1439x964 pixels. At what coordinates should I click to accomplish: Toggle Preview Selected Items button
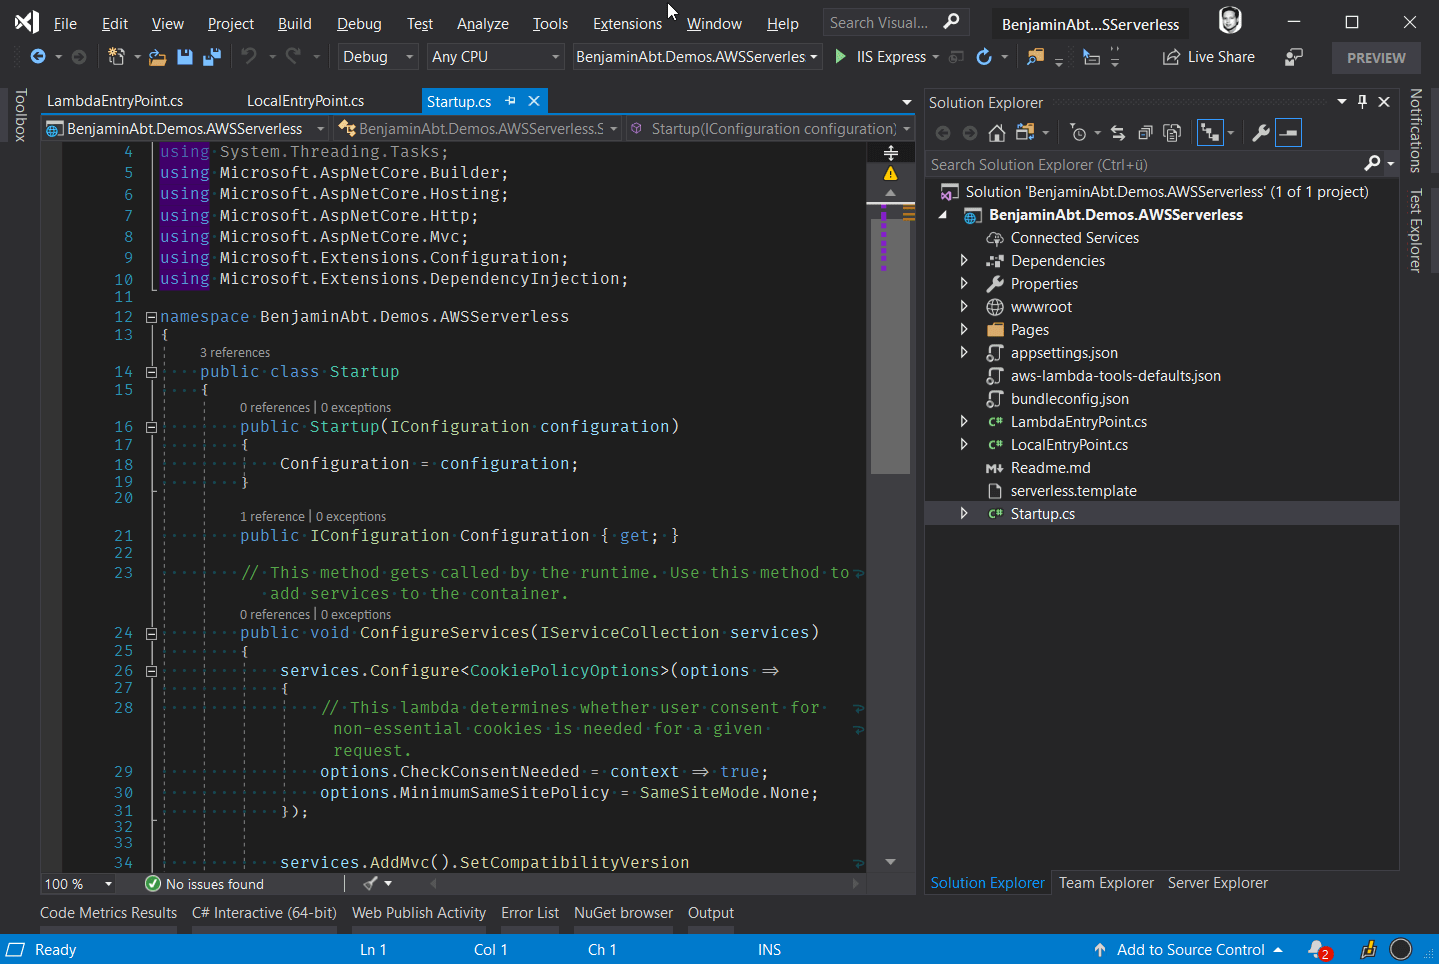coord(1288,133)
